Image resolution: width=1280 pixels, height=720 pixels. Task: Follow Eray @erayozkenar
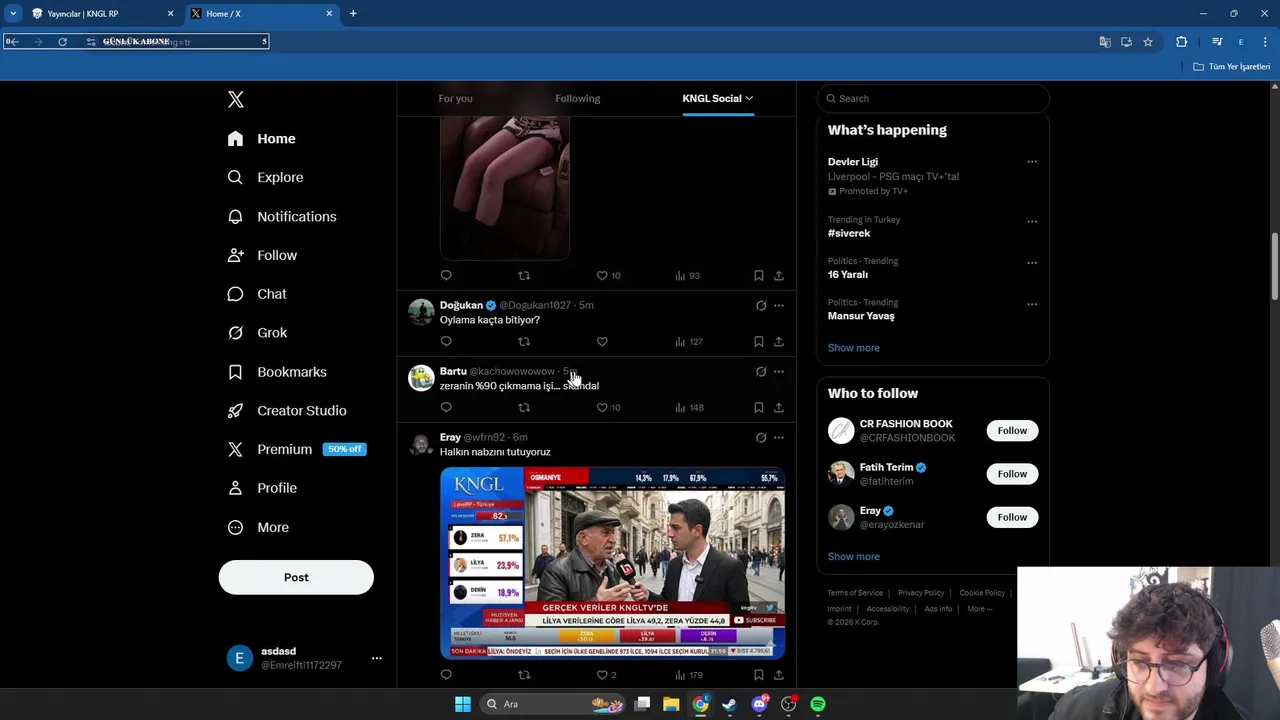coord(1012,517)
